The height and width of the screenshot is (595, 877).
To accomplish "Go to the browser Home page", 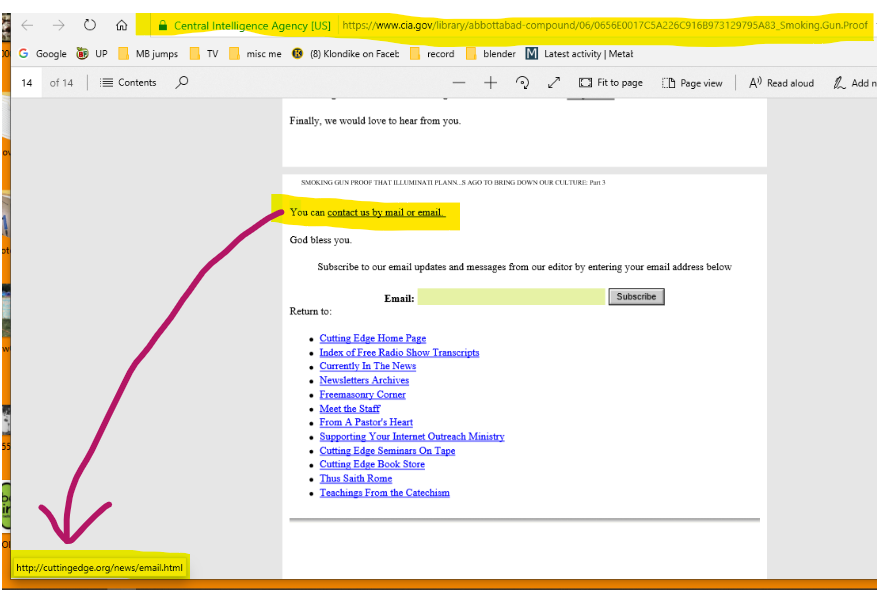I will (121, 25).
